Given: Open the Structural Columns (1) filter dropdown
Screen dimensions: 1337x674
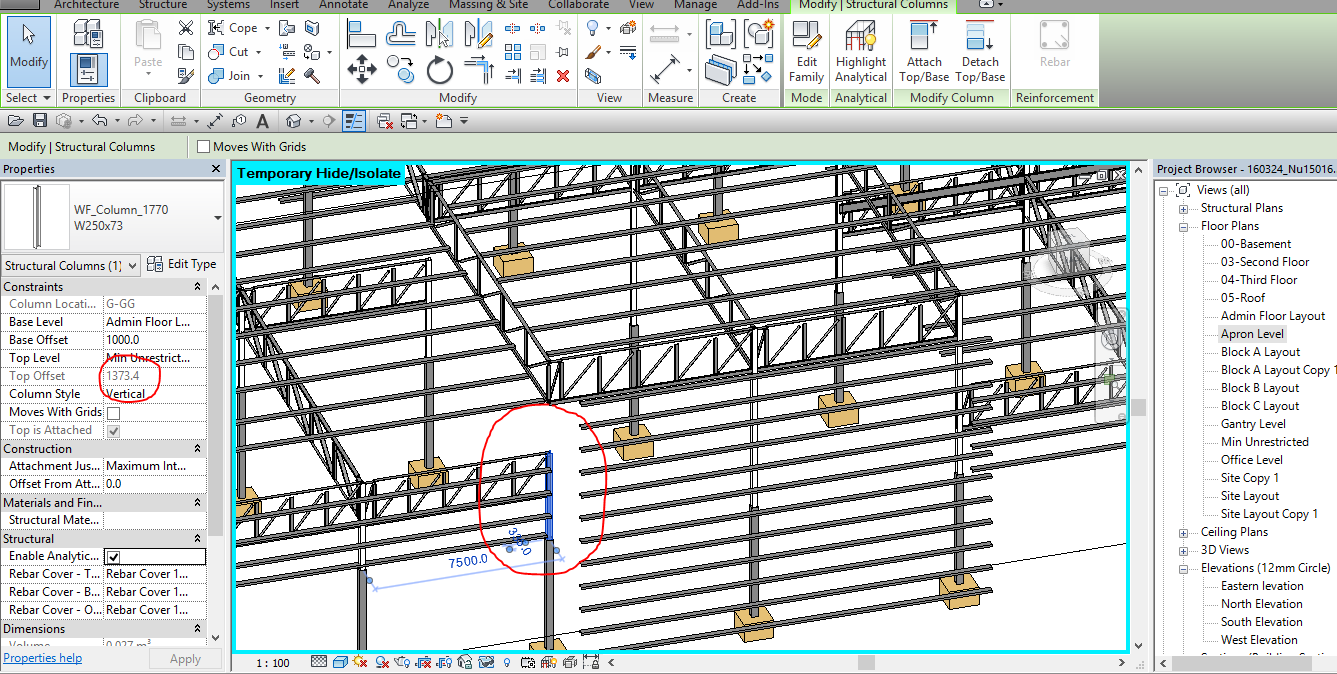Looking at the screenshot, I should point(132,265).
